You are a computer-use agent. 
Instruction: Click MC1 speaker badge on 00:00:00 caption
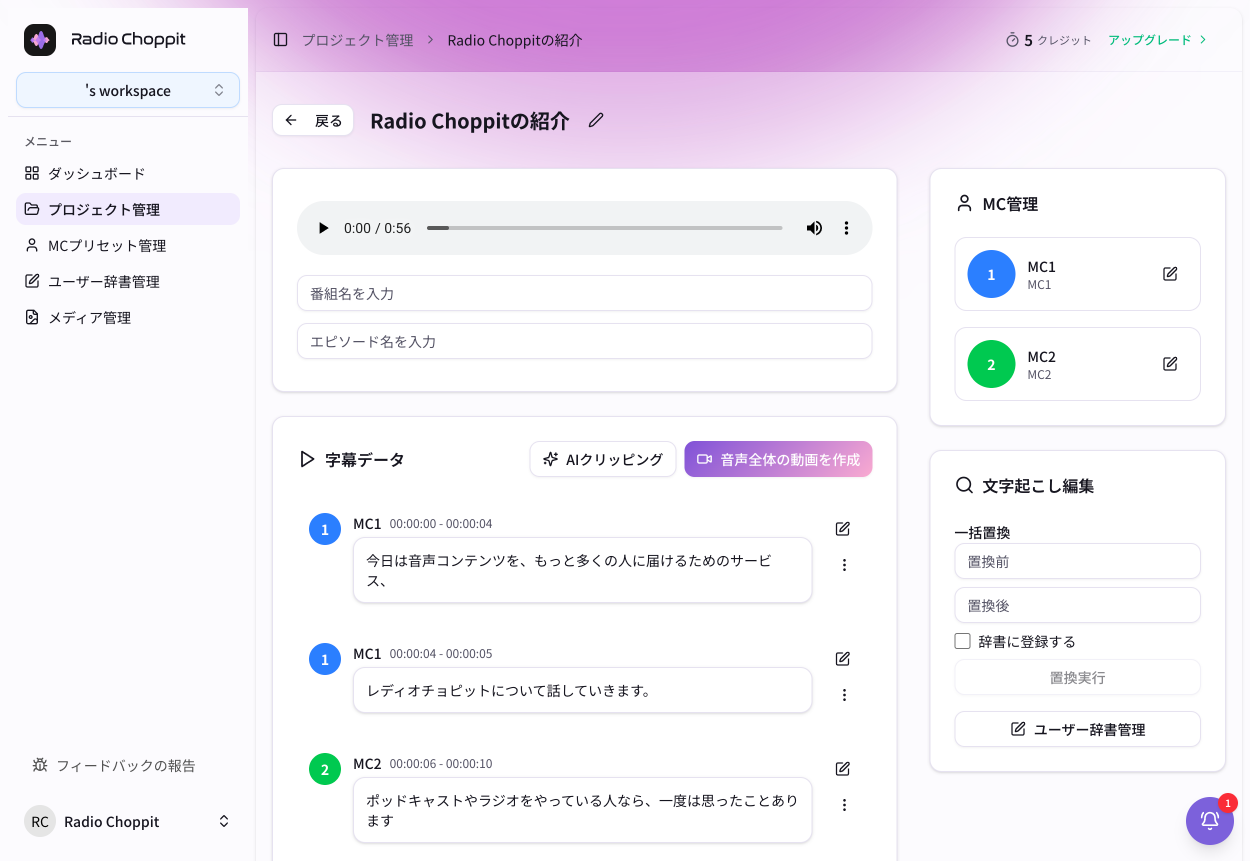click(x=325, y=529)
